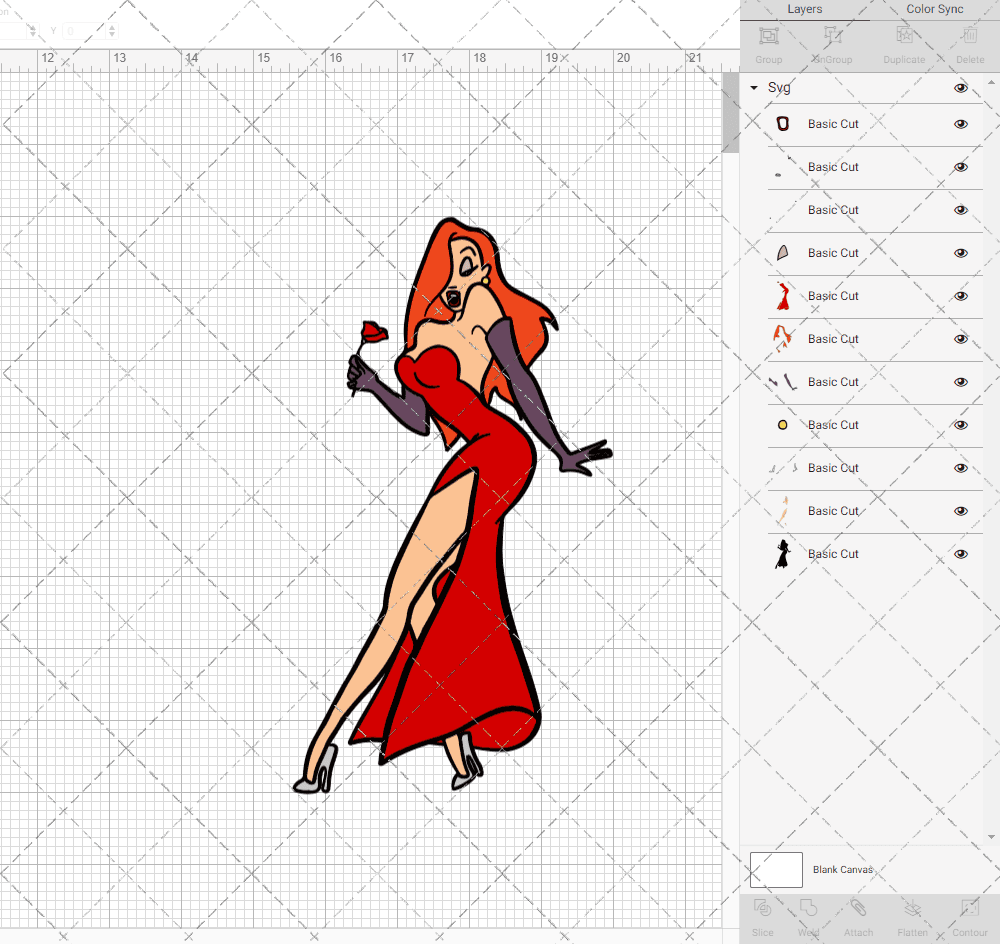Click the Blank Canvas color swatch

click(776, 869)
